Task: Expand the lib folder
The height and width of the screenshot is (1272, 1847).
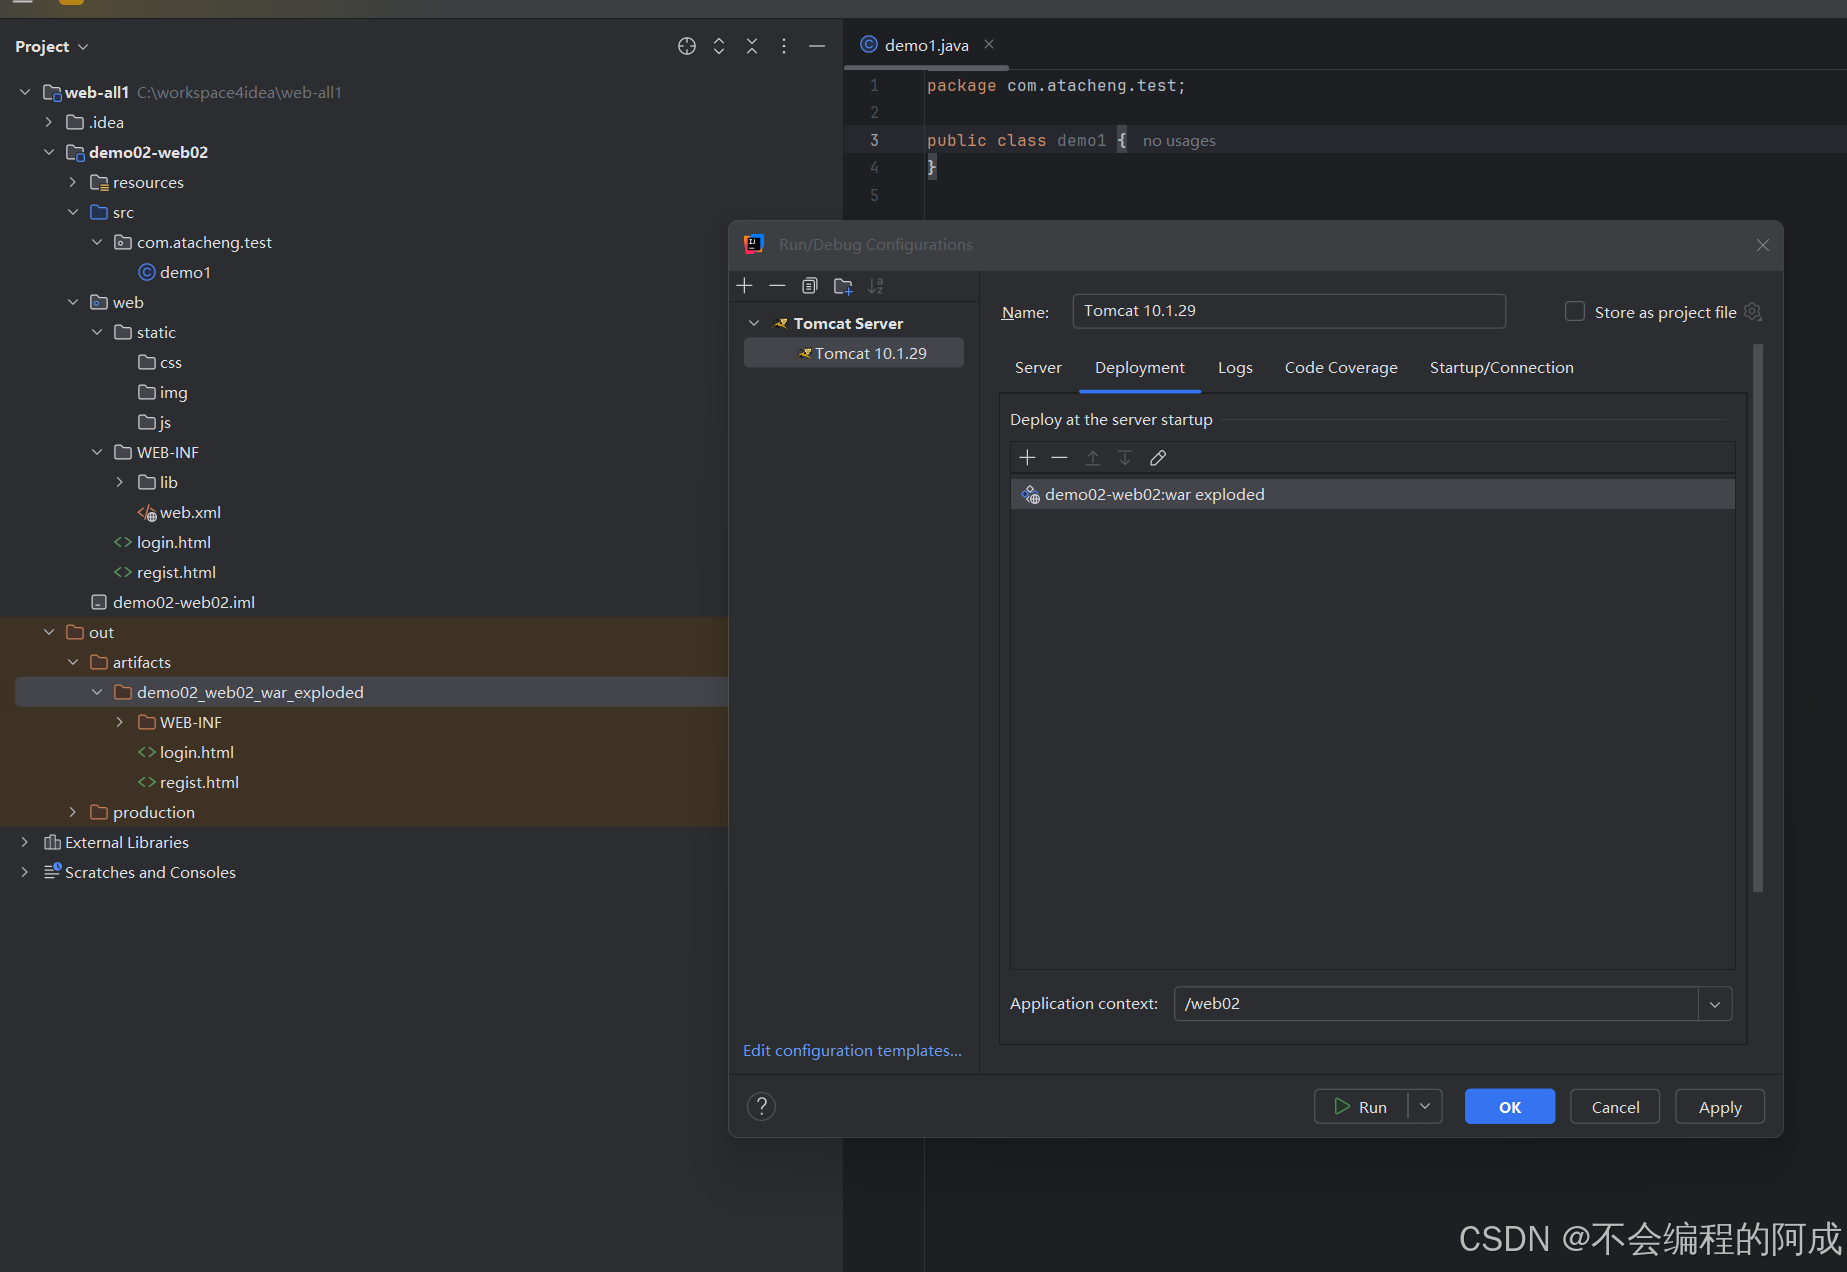Action: tap(120, 482)
